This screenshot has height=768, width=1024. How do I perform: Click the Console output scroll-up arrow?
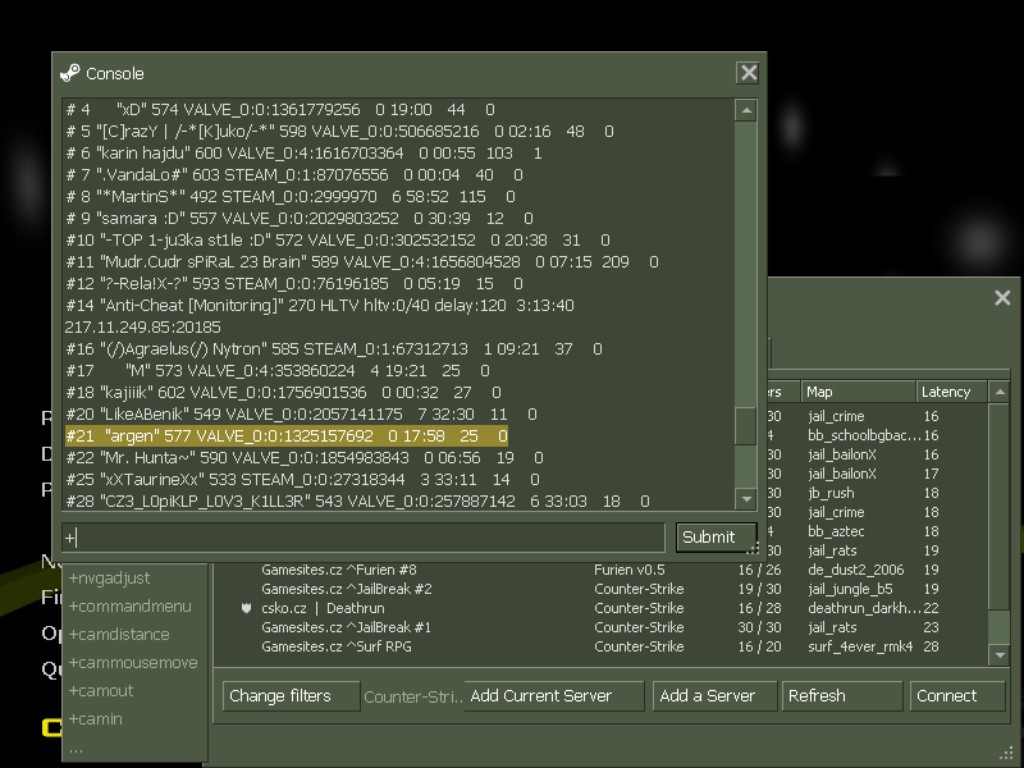click(x=746, y=110)
